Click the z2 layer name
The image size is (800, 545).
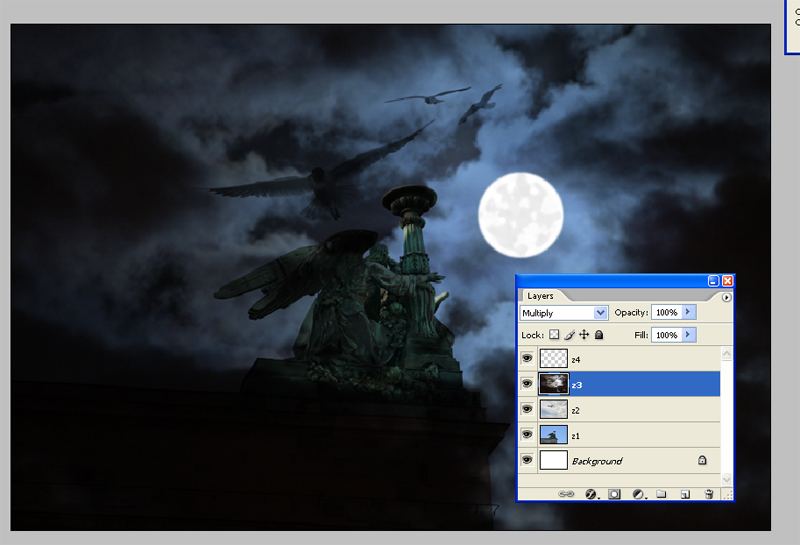[576, 411]
